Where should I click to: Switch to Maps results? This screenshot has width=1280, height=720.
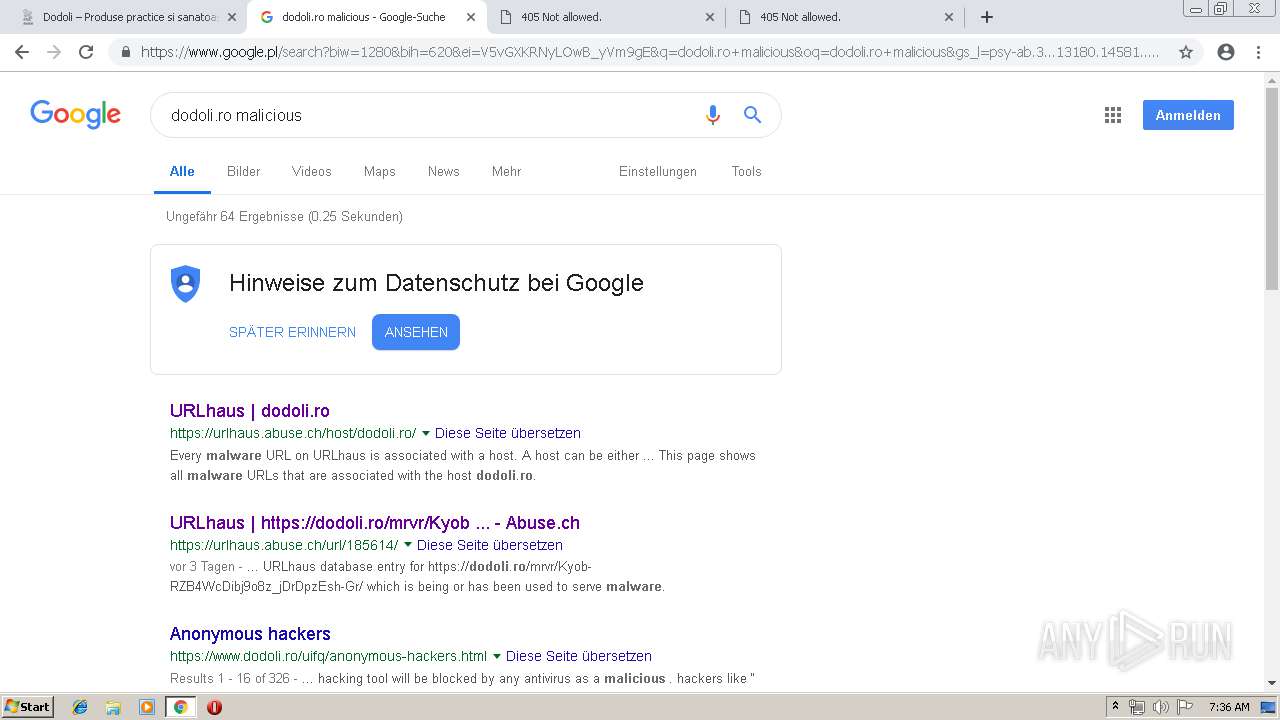point(379,171)
